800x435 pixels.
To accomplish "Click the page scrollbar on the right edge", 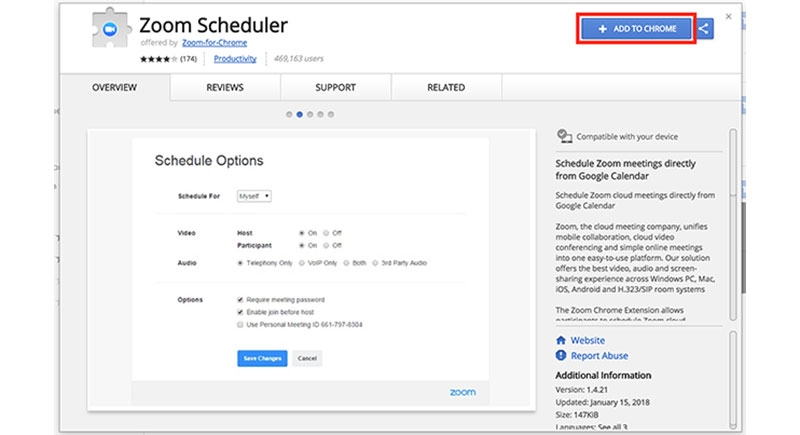I will (x=743, y=247).
